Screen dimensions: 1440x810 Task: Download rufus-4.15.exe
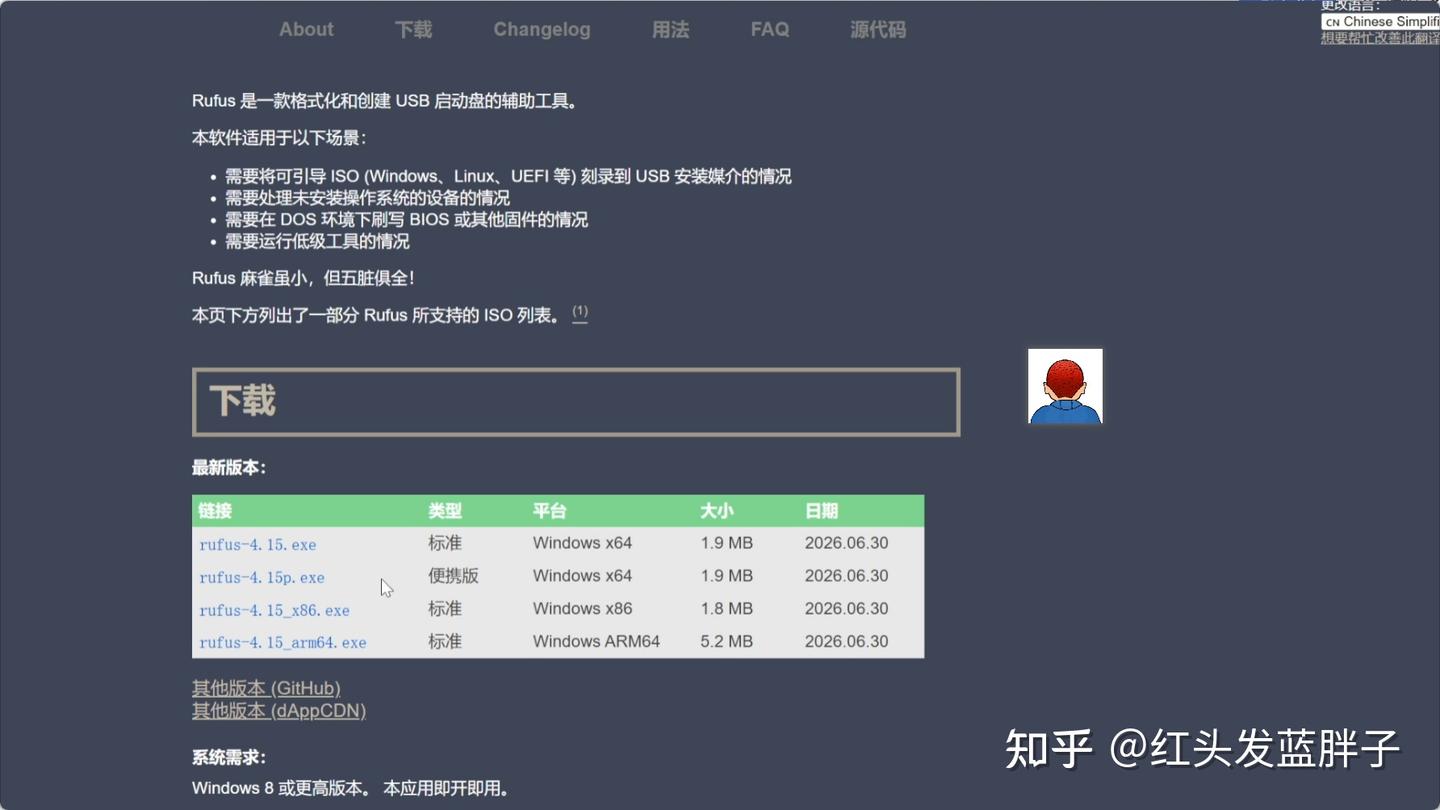click(258, 545)
